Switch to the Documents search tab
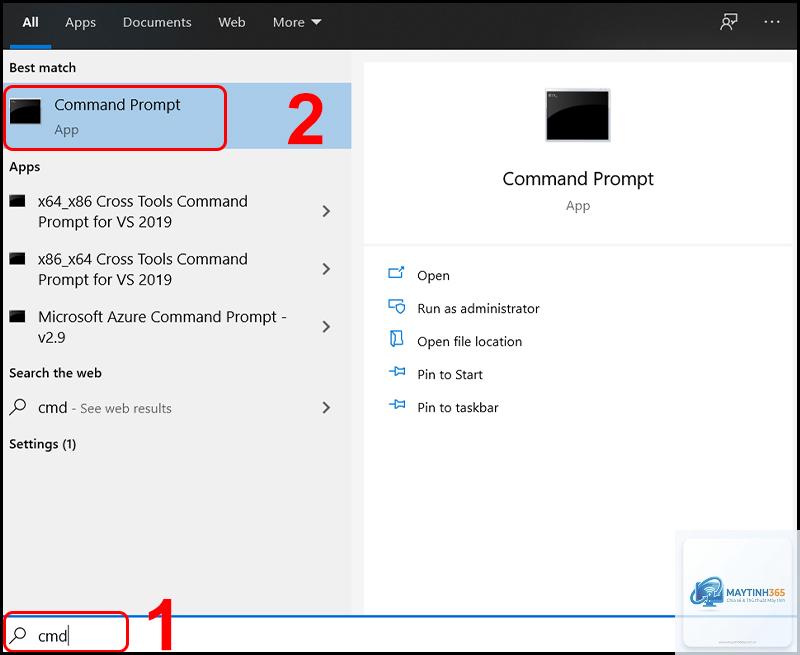 point(157,22)
